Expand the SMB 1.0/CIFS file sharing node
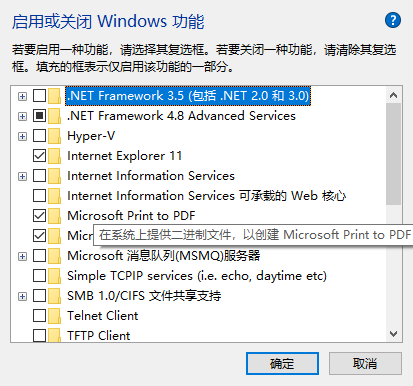 click(x=22, y=296)
